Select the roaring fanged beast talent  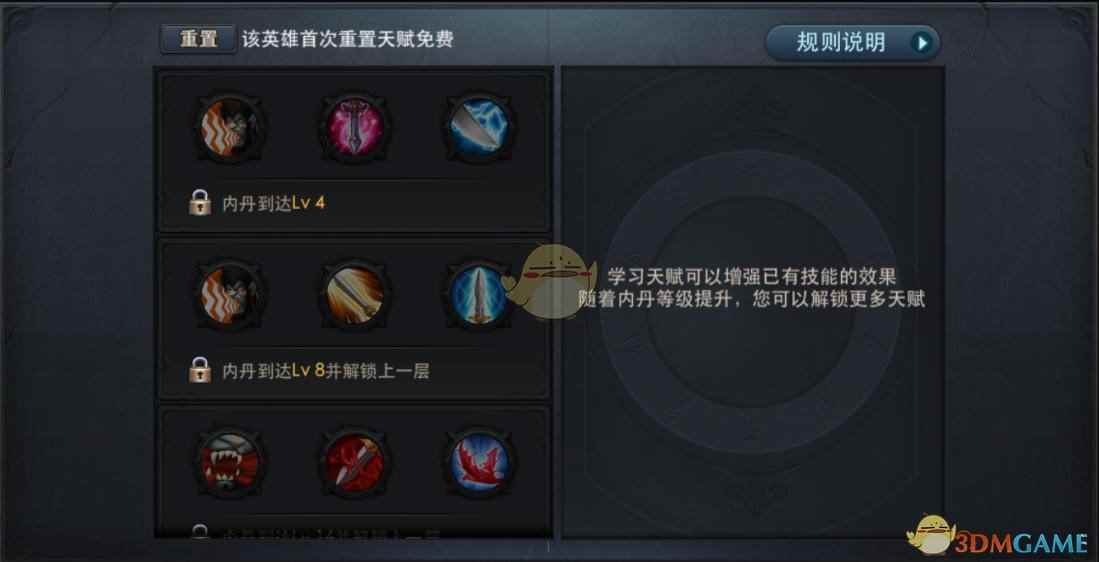(228, 462)
